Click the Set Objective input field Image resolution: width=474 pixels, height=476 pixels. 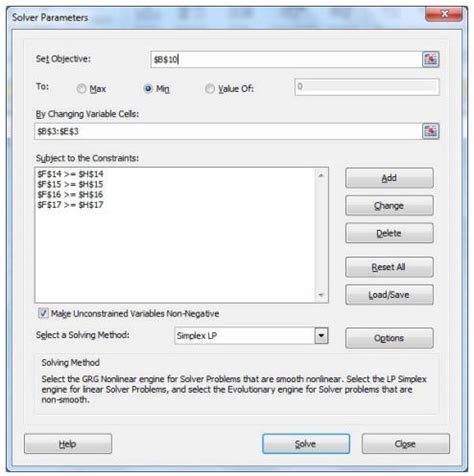(286, 59)
